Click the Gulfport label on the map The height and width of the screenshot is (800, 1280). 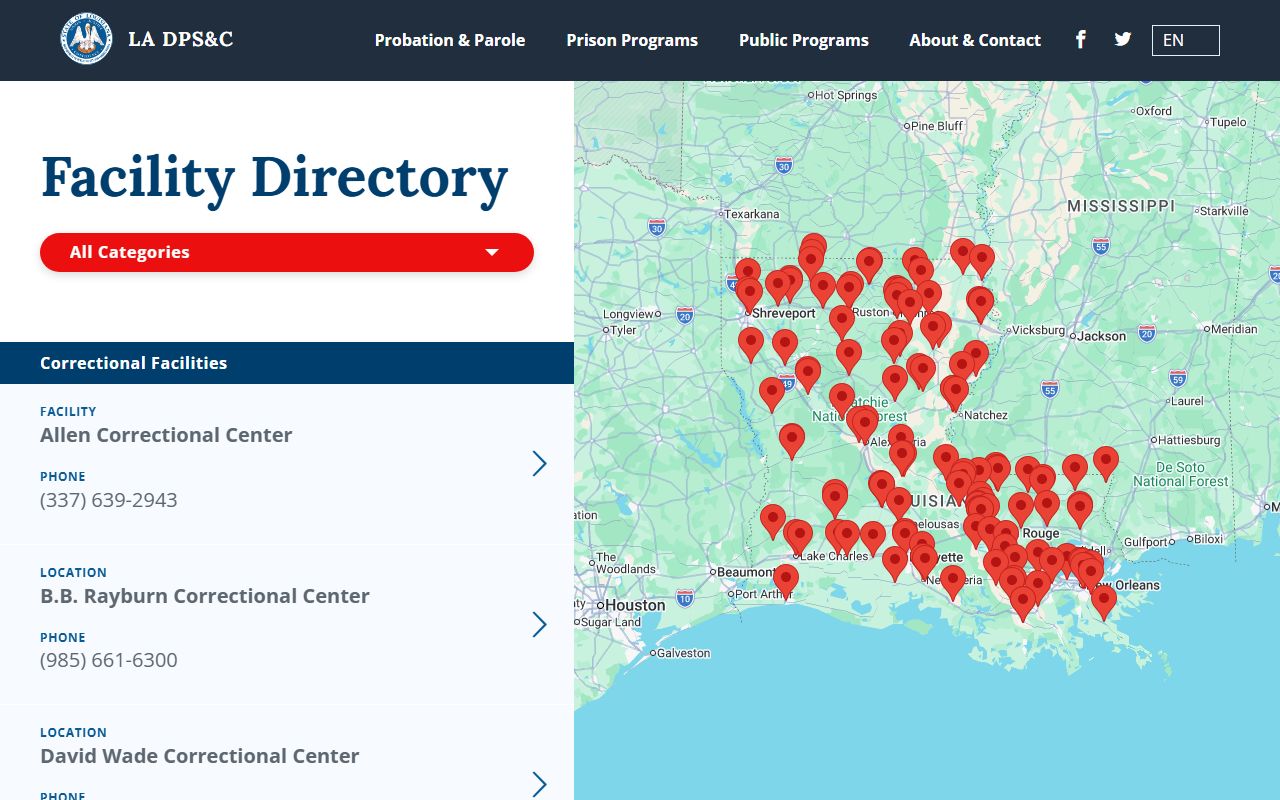click(1146, 542)
